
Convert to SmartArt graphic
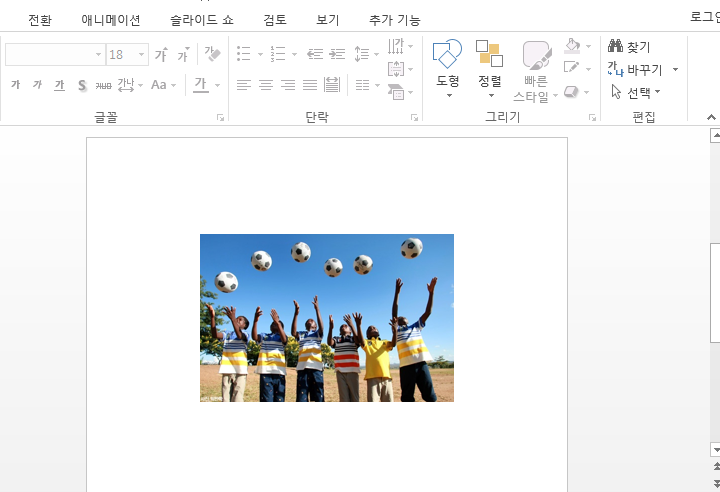pyautogui.click(x=400, y=92)
